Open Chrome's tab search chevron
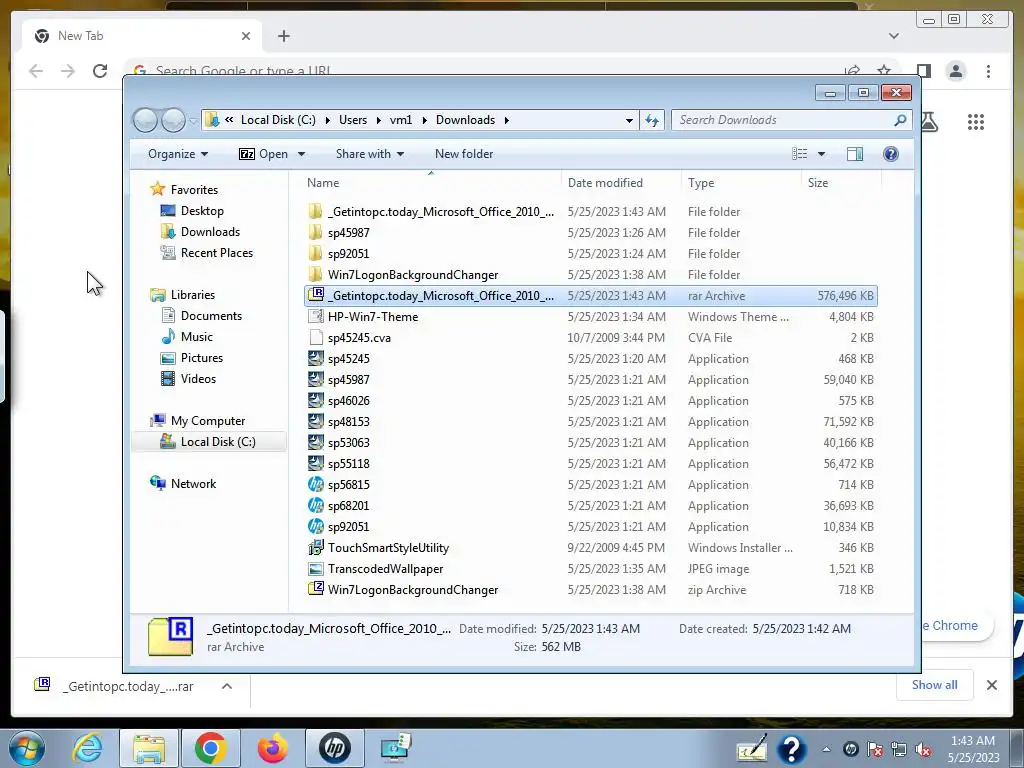The height and width of the screenshot is (768, 1024). pos(893,36)
